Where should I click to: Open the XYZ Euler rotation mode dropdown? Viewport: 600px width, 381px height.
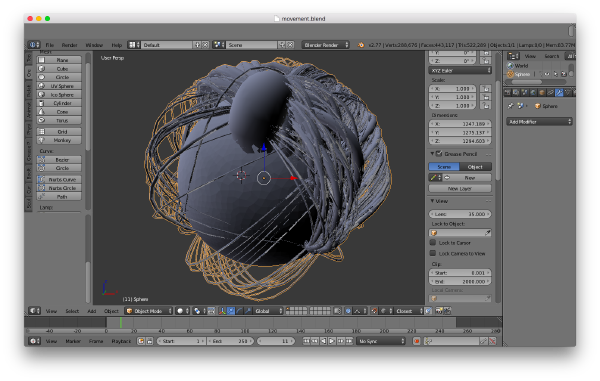point(460,71)
